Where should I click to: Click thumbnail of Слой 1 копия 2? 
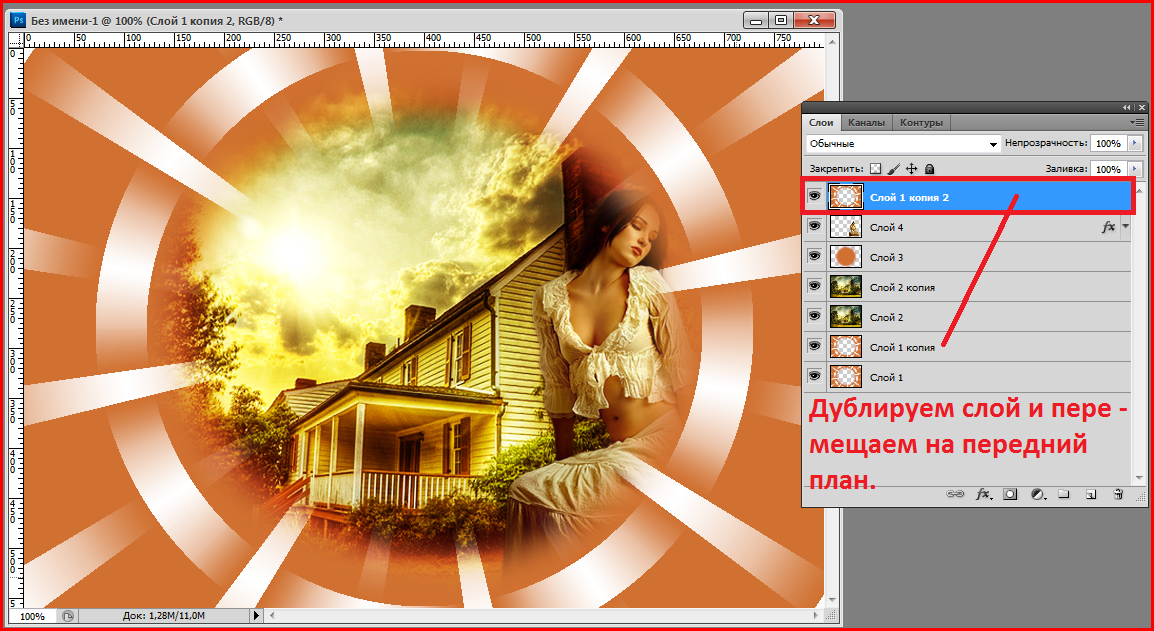[846, 197]
